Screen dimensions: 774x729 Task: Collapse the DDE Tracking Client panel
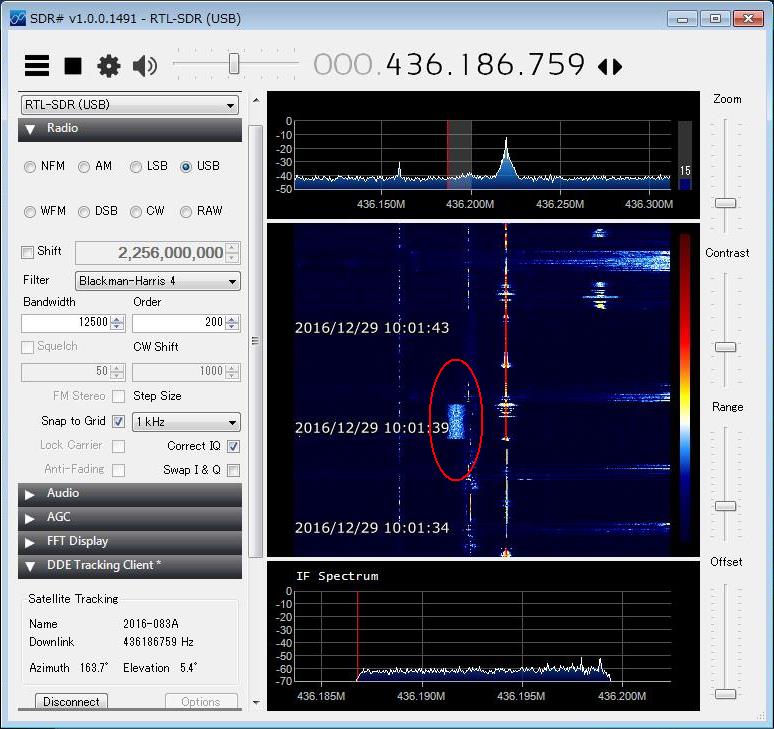130,566
